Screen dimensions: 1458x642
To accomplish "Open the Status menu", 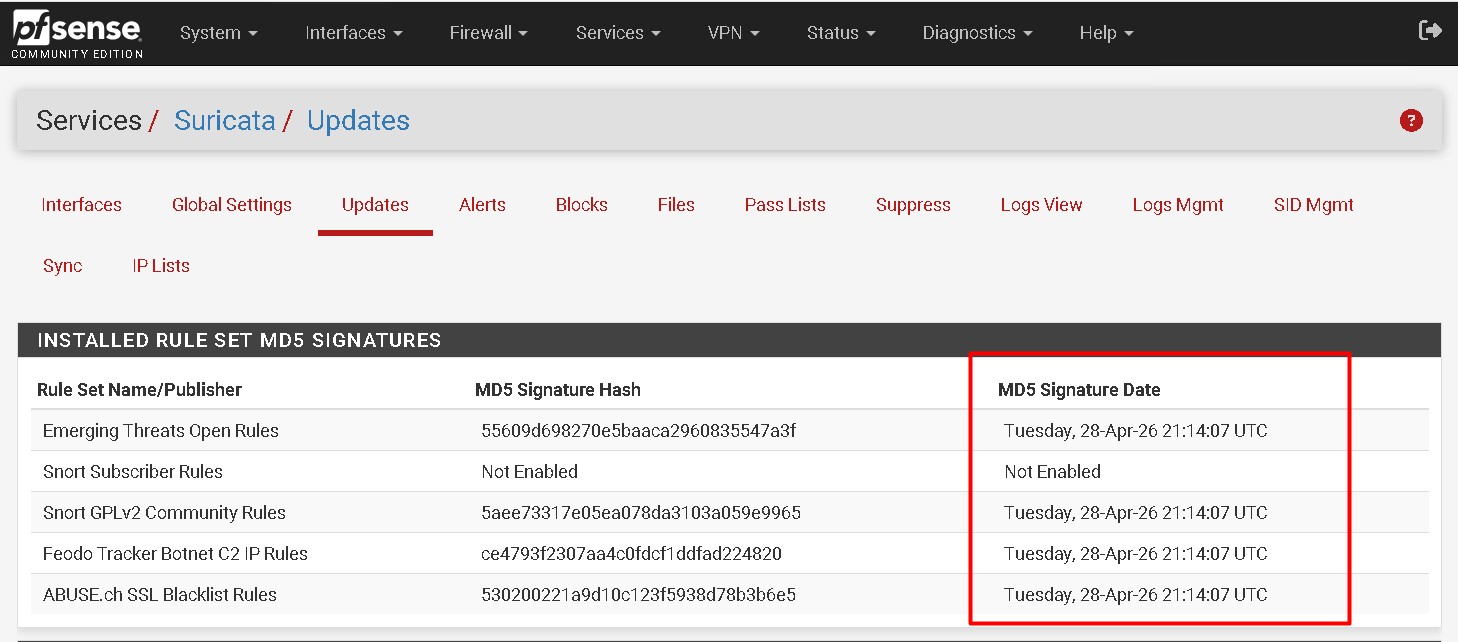I will point(840,32).
